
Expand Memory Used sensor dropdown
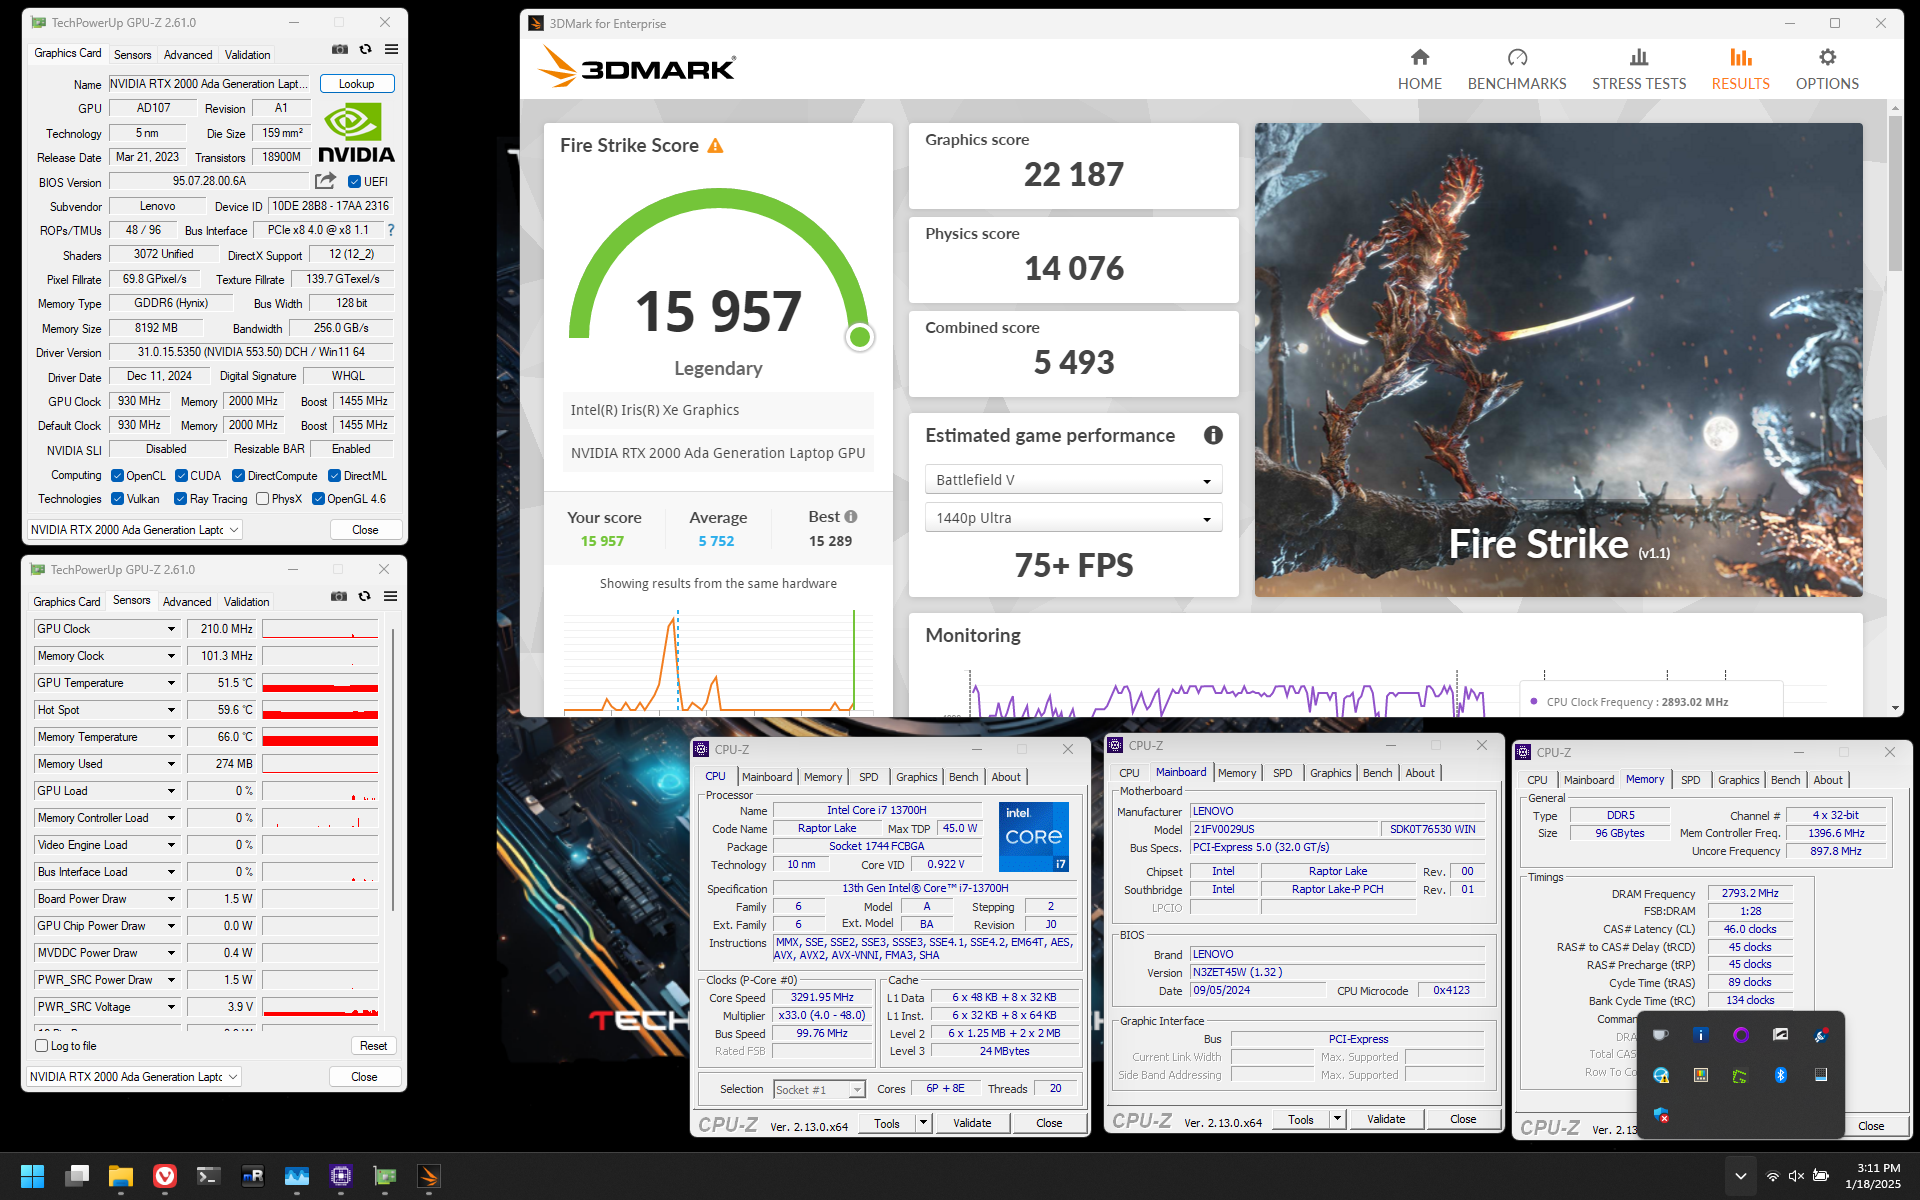click(x=171, y=764)
